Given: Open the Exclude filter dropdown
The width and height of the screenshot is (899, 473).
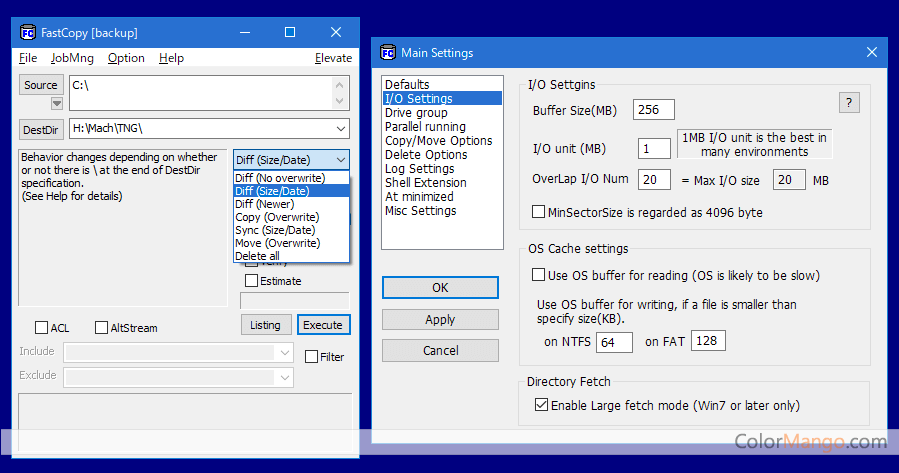Looking at the screenshot, I should pos(285,377).
